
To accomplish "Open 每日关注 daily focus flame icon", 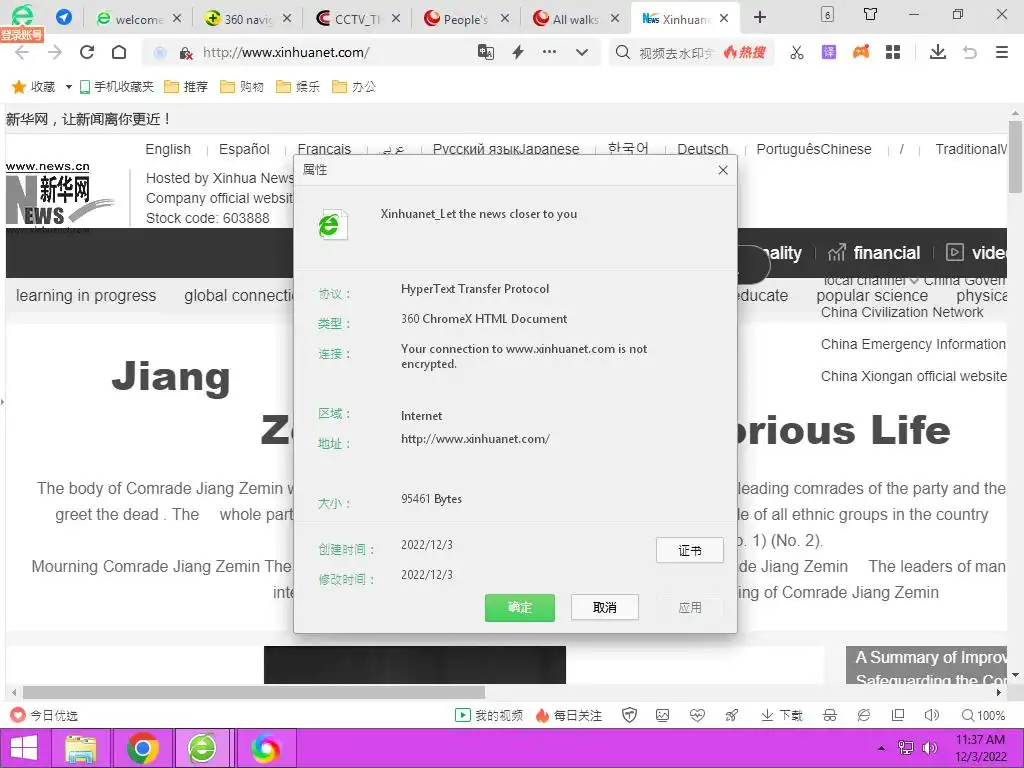I will [569, 716].
